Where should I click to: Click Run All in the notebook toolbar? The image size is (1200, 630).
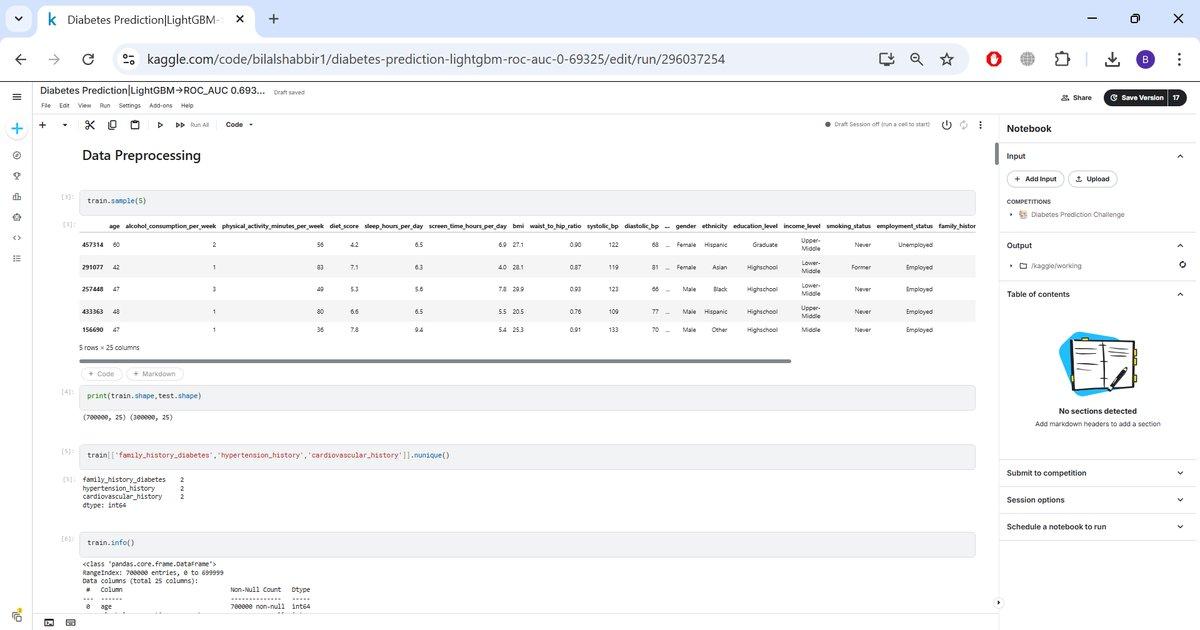193,125
